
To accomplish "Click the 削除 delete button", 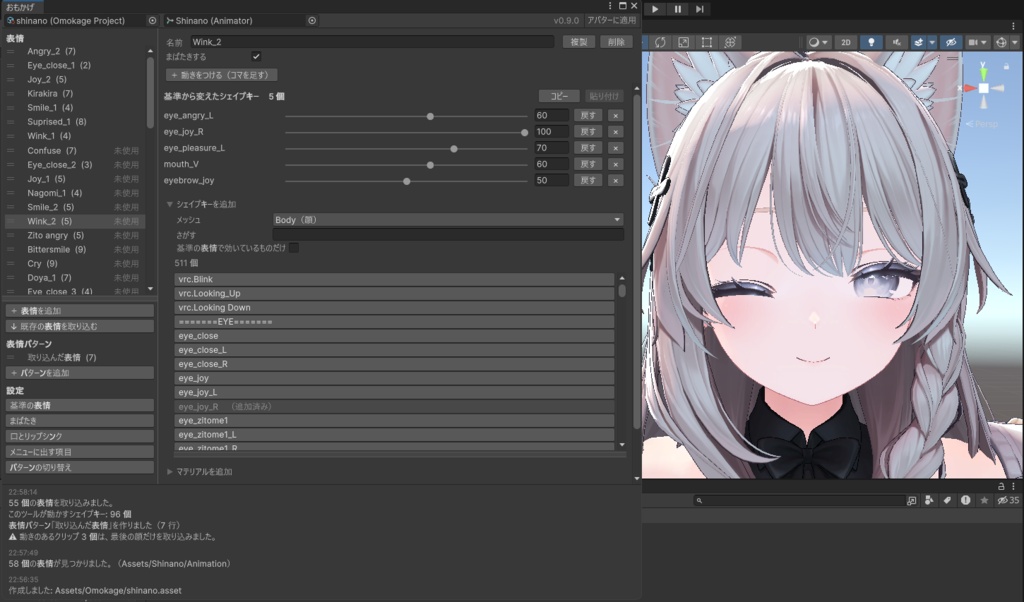I will (x=616, y=42).
